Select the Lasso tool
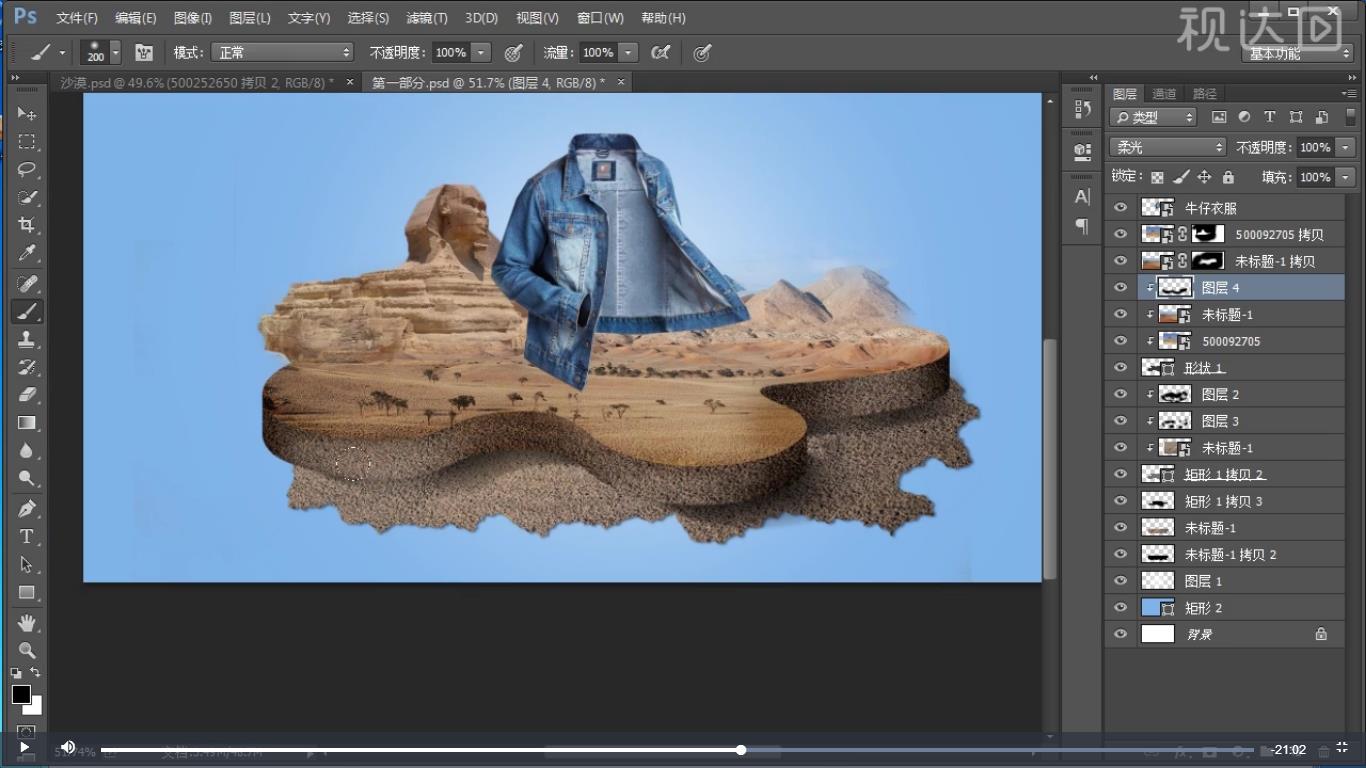The width and height of the screenshot is (1366, 768). (x=27, y=169)
